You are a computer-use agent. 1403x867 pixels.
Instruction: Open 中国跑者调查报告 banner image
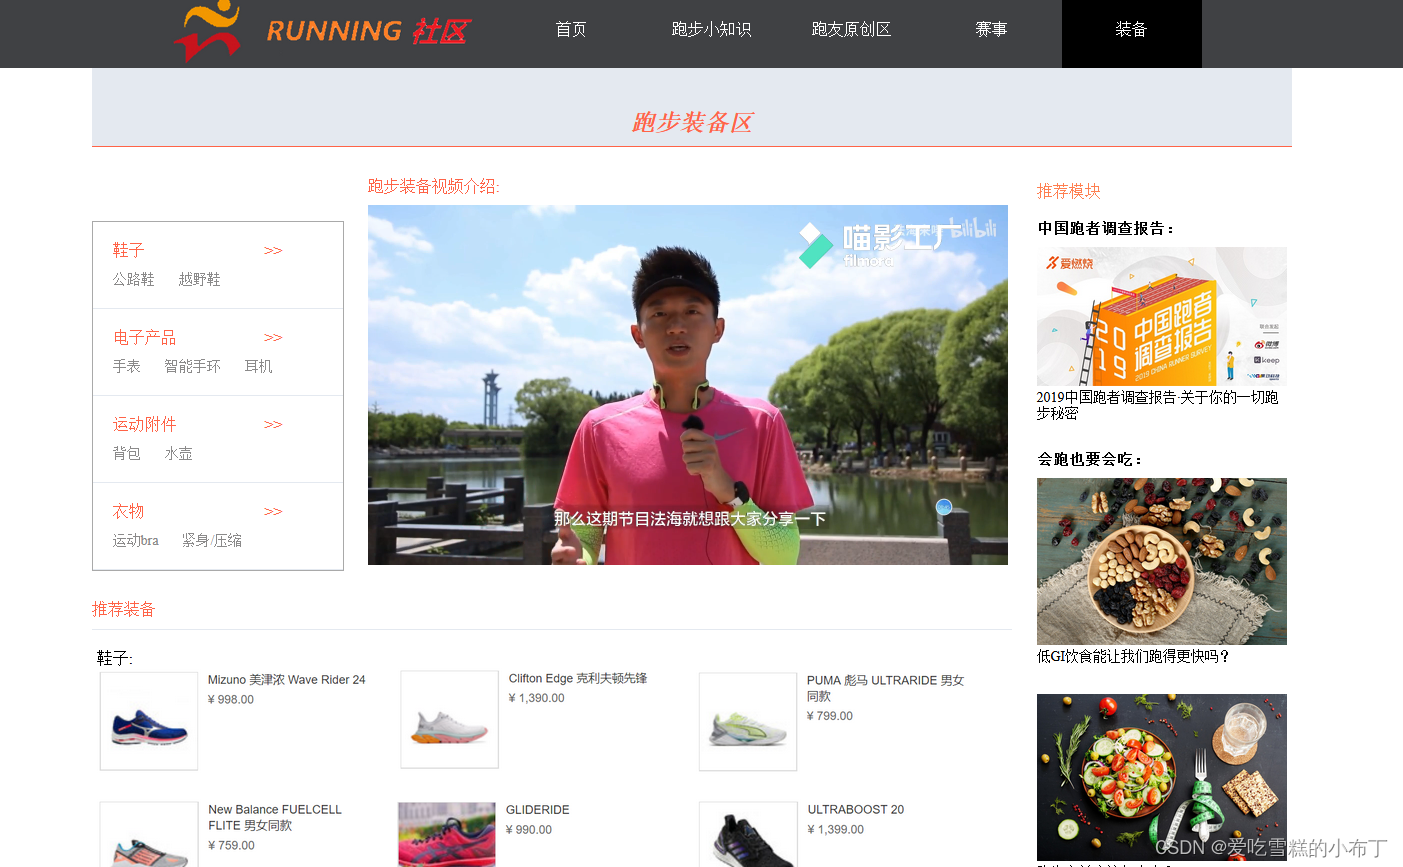(1162, 316)
